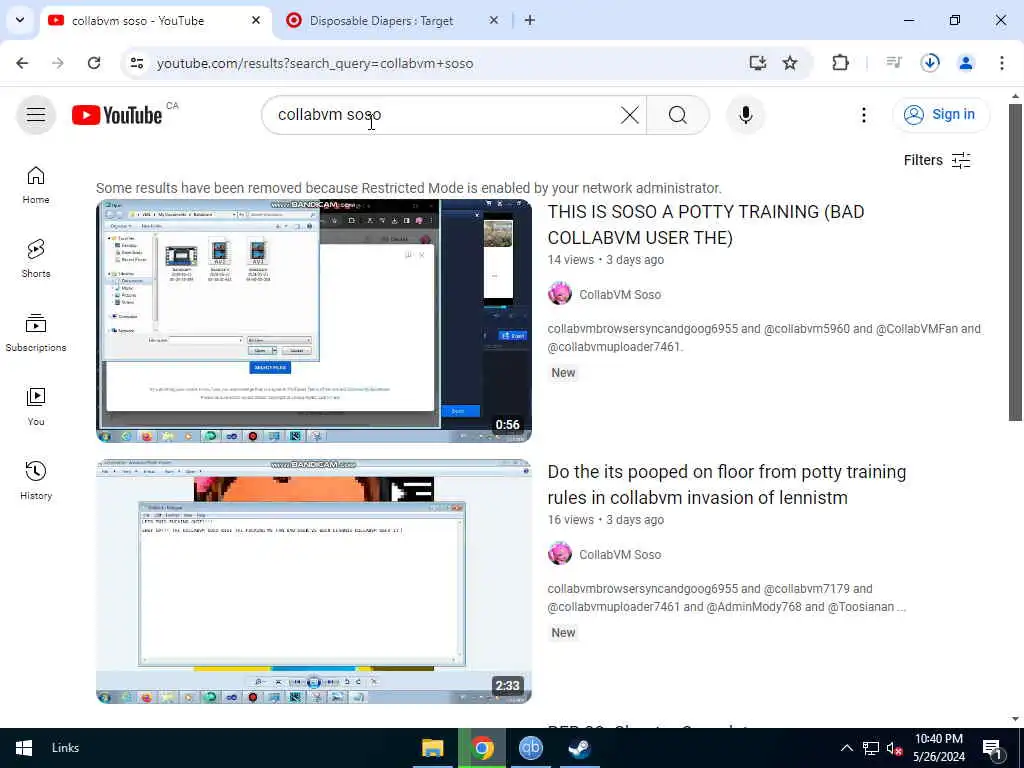
Task: Click the New badge on first result
Action: (x=563, y=373)
